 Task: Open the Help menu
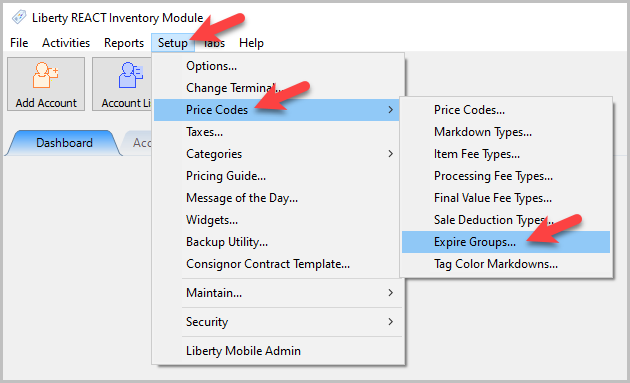point(251,43)
